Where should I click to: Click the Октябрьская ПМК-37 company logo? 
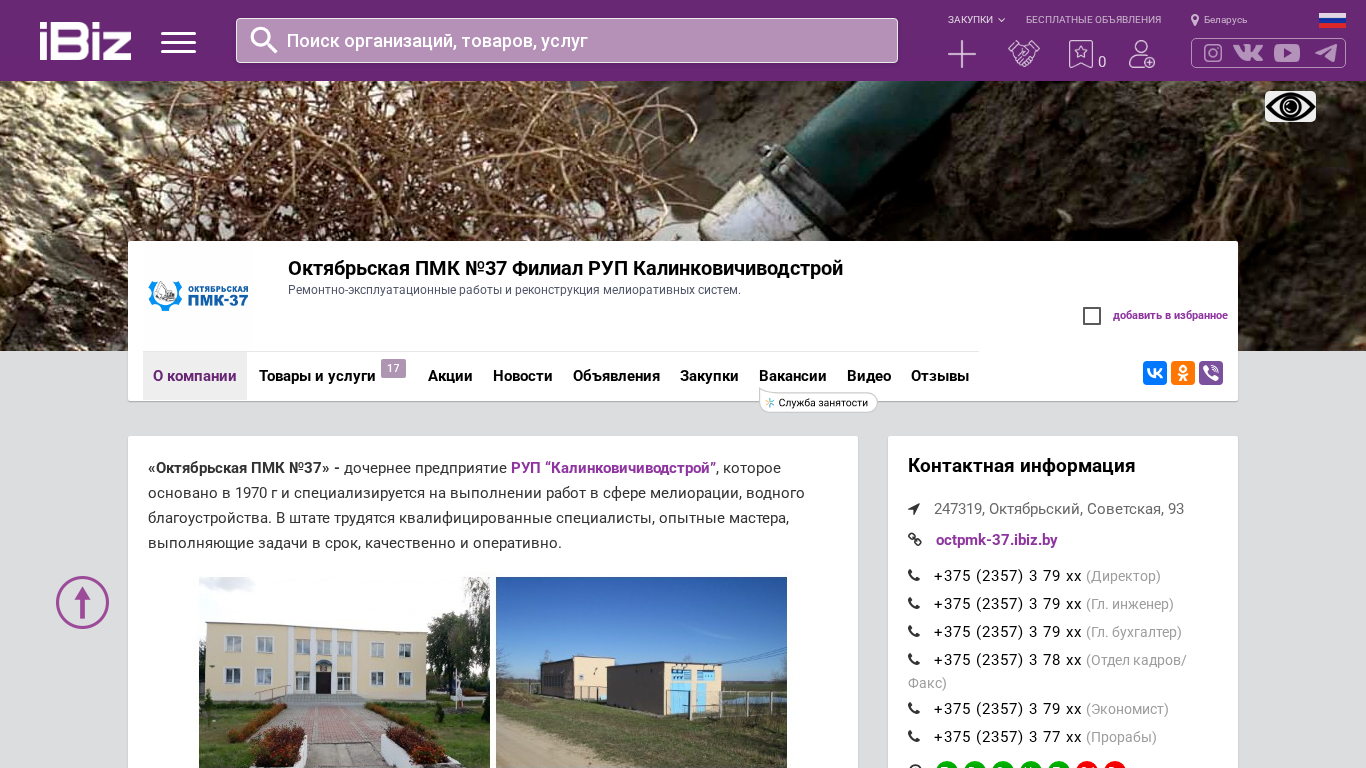tap(198, 296)
